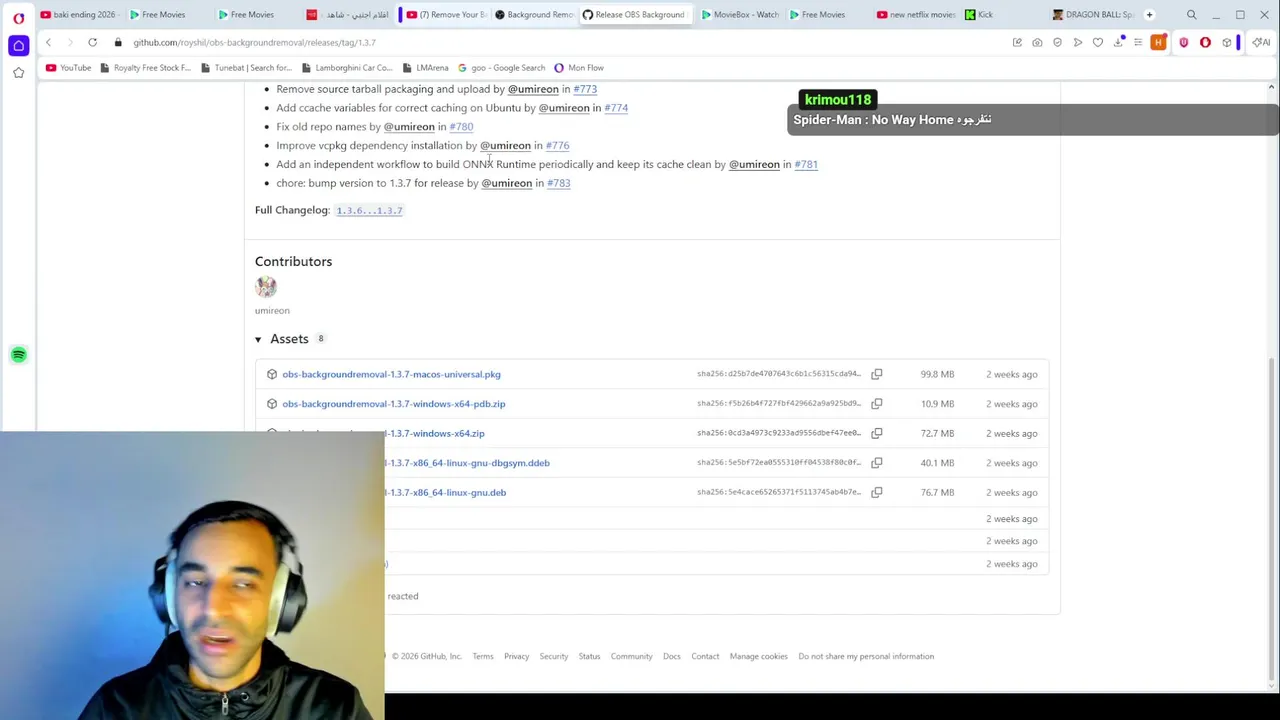Open the privacy shield icon
The width and height of the screenshot is (1280, 720).
tap(1057, 42)
